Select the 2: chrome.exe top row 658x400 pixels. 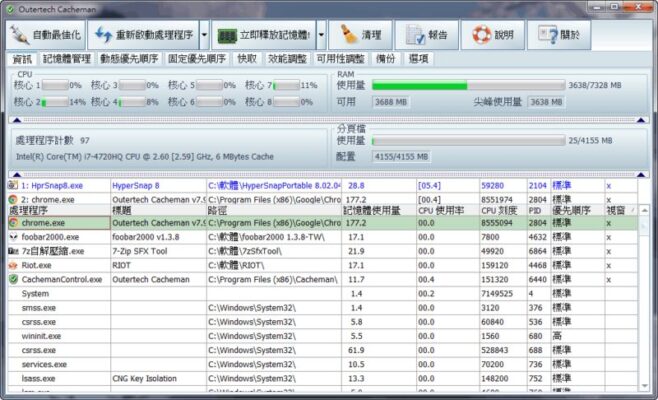point(322,199)
